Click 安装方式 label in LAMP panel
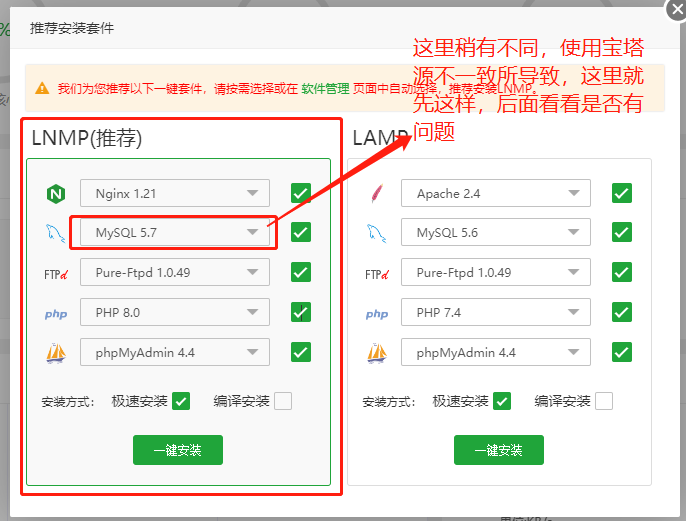 pos(388,402)
